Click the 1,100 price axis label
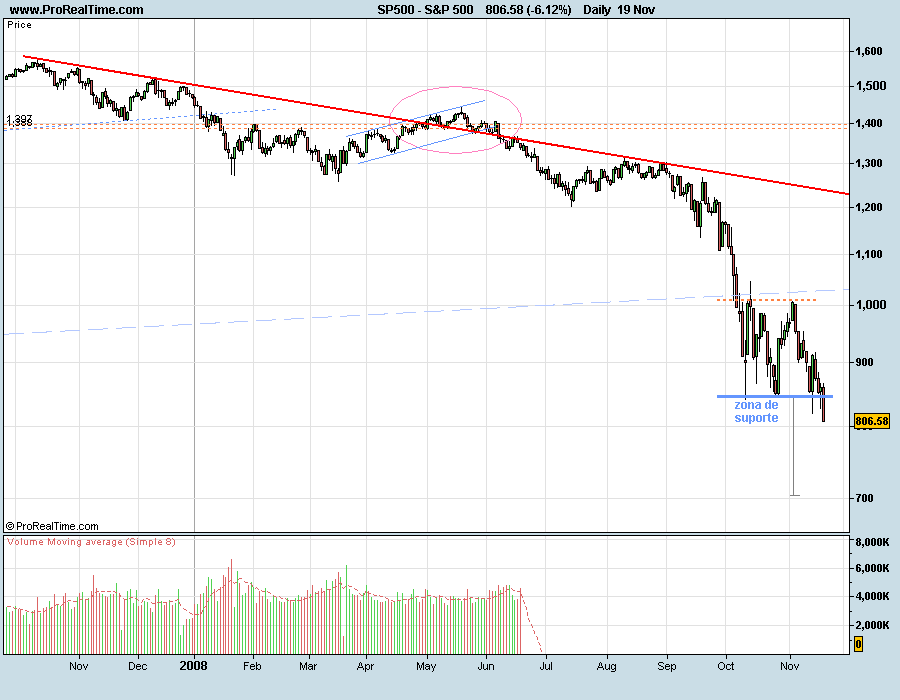The image size is (900, 700). point(869,254)
